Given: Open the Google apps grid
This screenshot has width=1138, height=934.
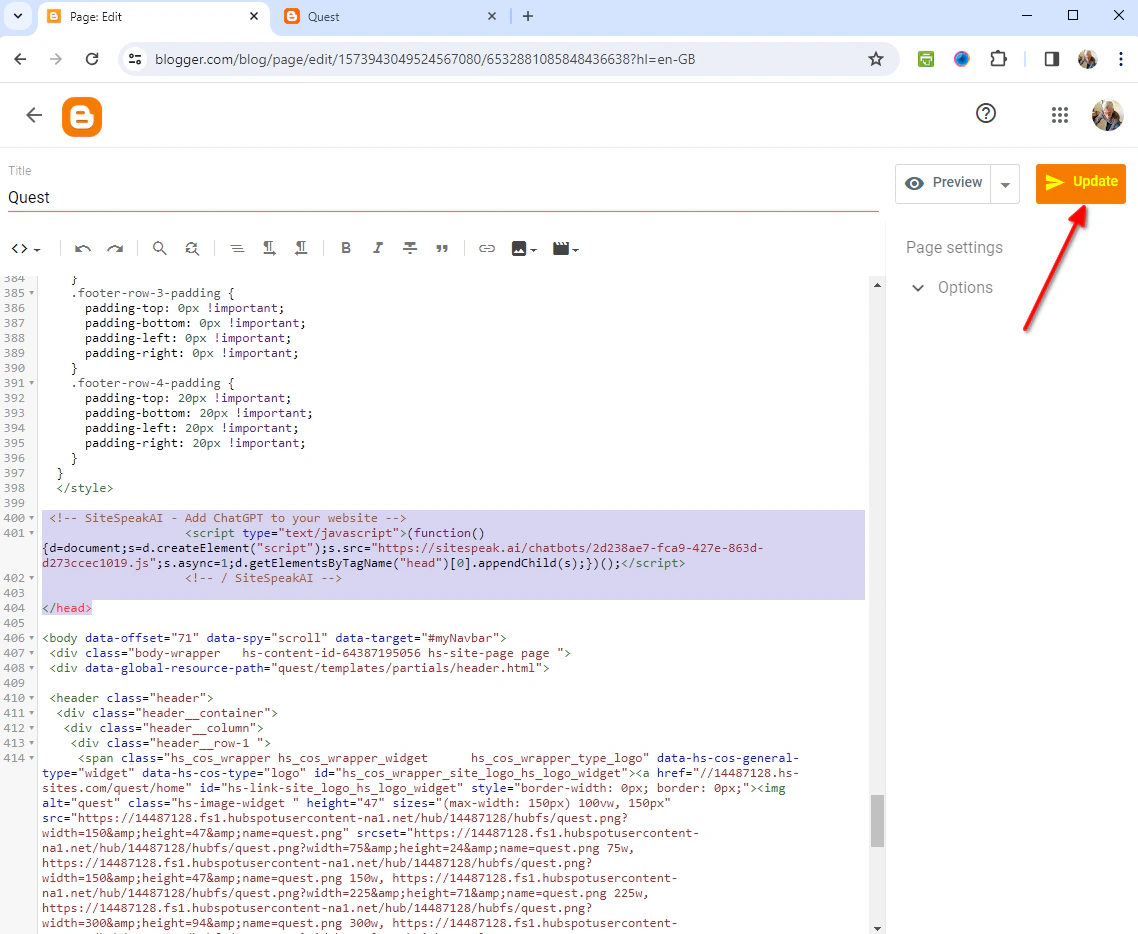Looking at the screenshot, I should tap(1060, 114).
